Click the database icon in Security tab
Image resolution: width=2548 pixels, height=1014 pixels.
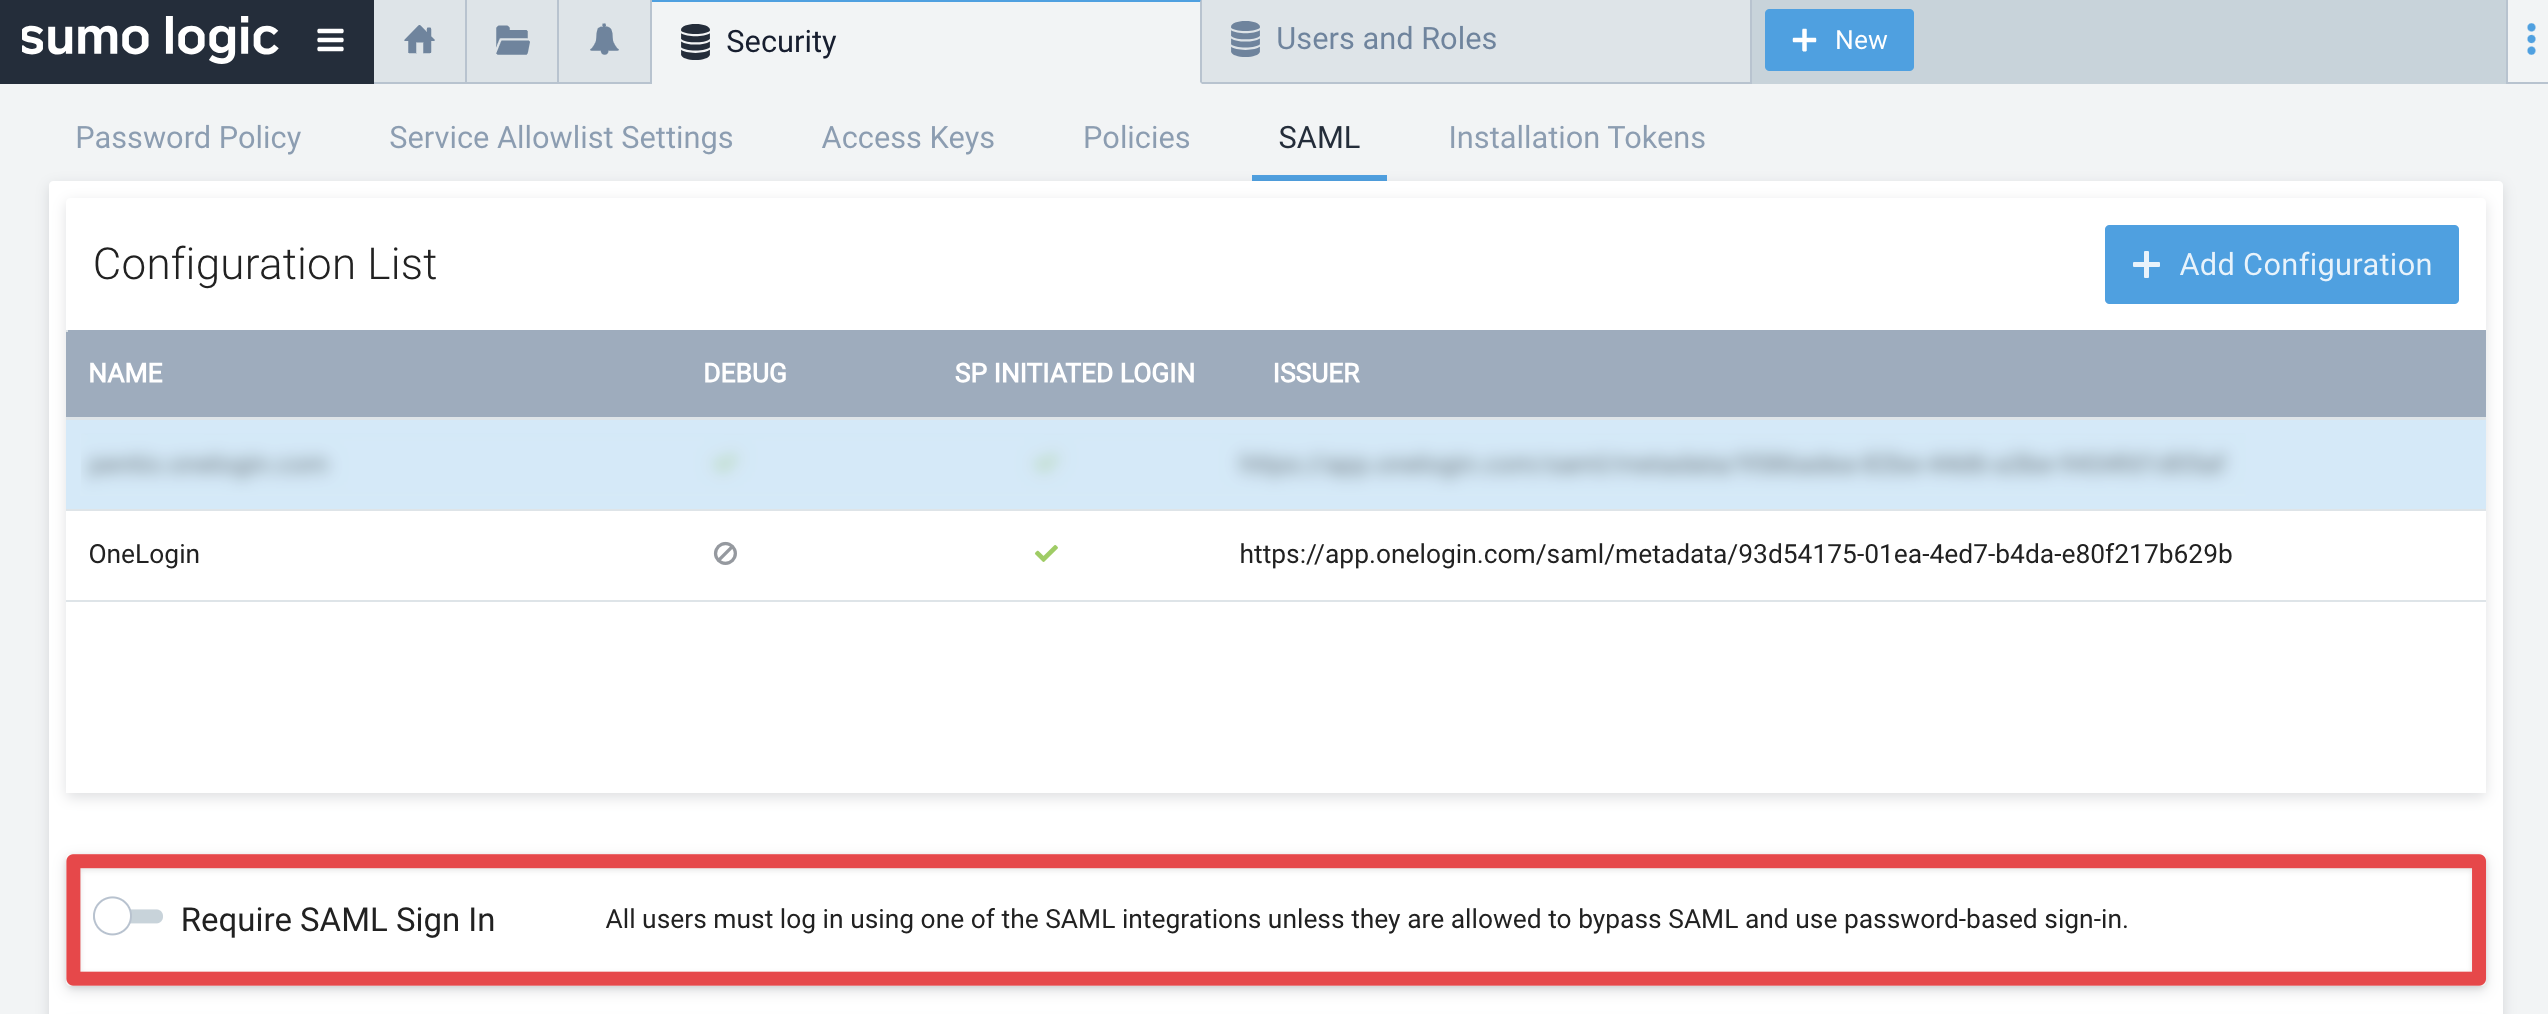click(x=695, y=42)
